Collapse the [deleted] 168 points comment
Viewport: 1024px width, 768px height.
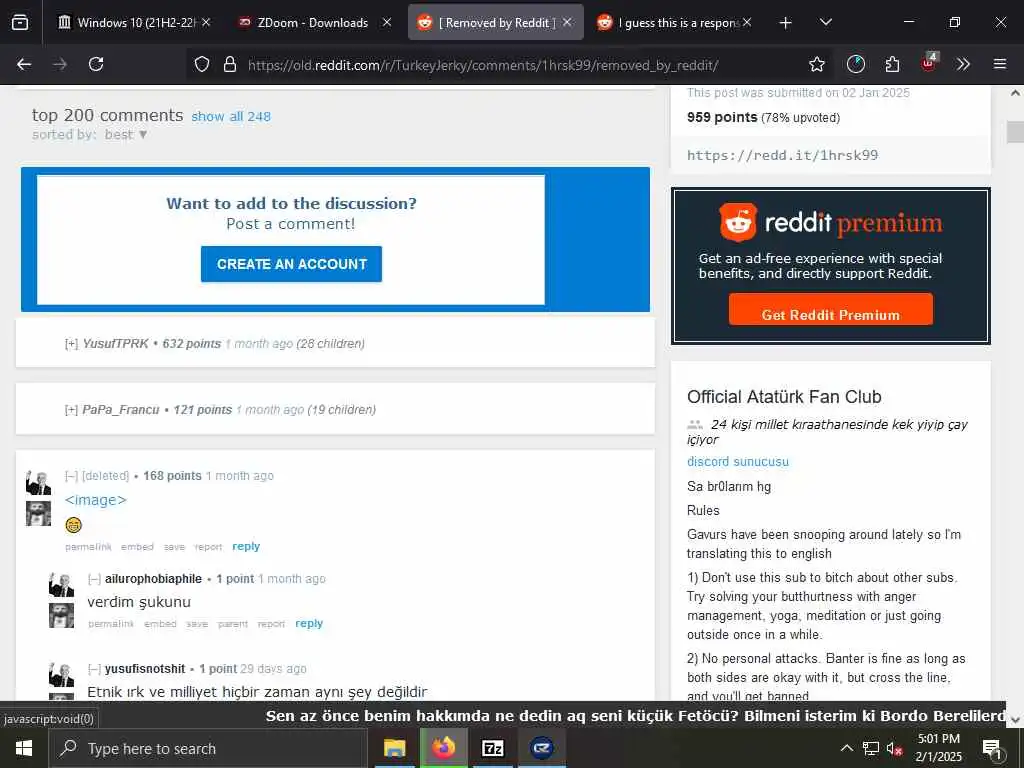click(71, 475)
